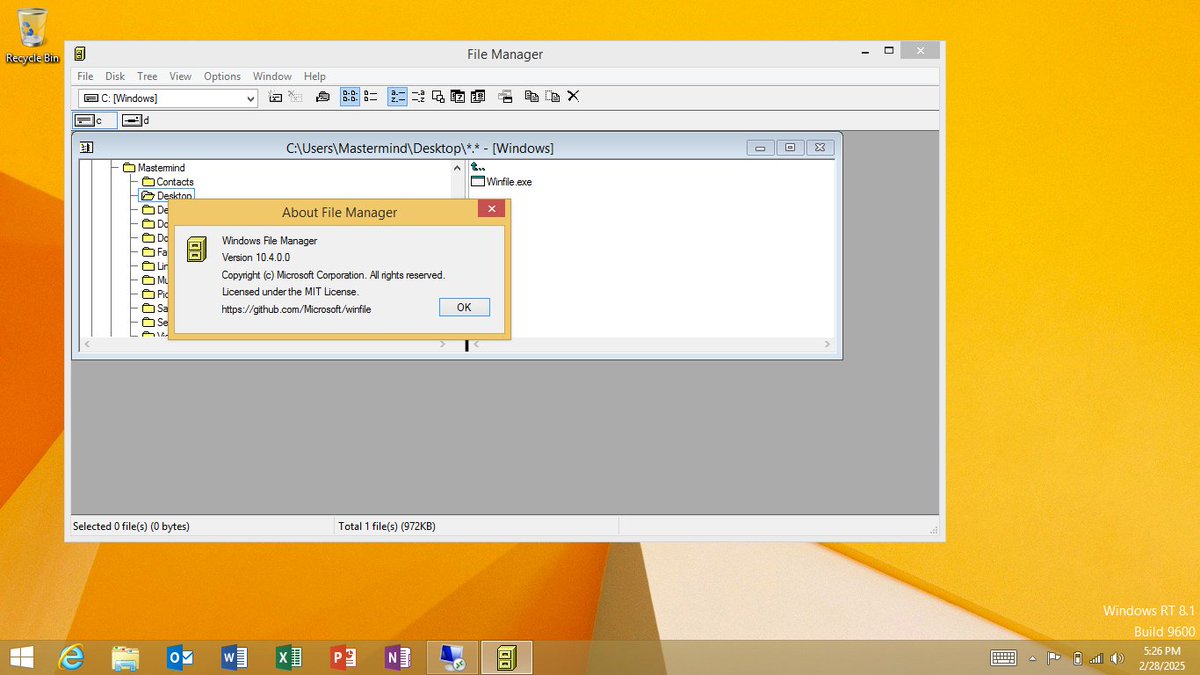Click the Licensed under the MIT License text

coord(290,292)
